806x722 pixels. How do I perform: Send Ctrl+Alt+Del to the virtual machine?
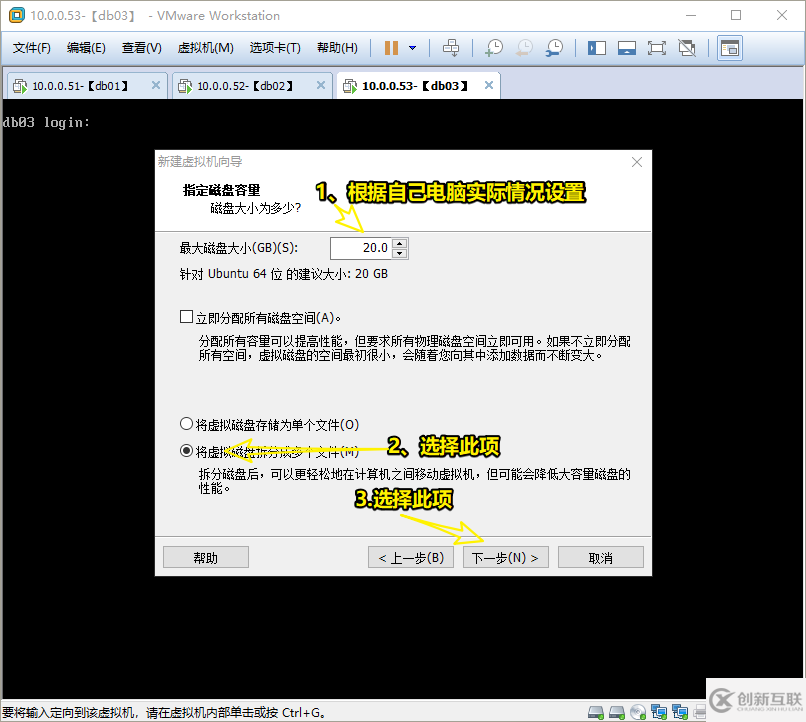click(x=451, y=48)
